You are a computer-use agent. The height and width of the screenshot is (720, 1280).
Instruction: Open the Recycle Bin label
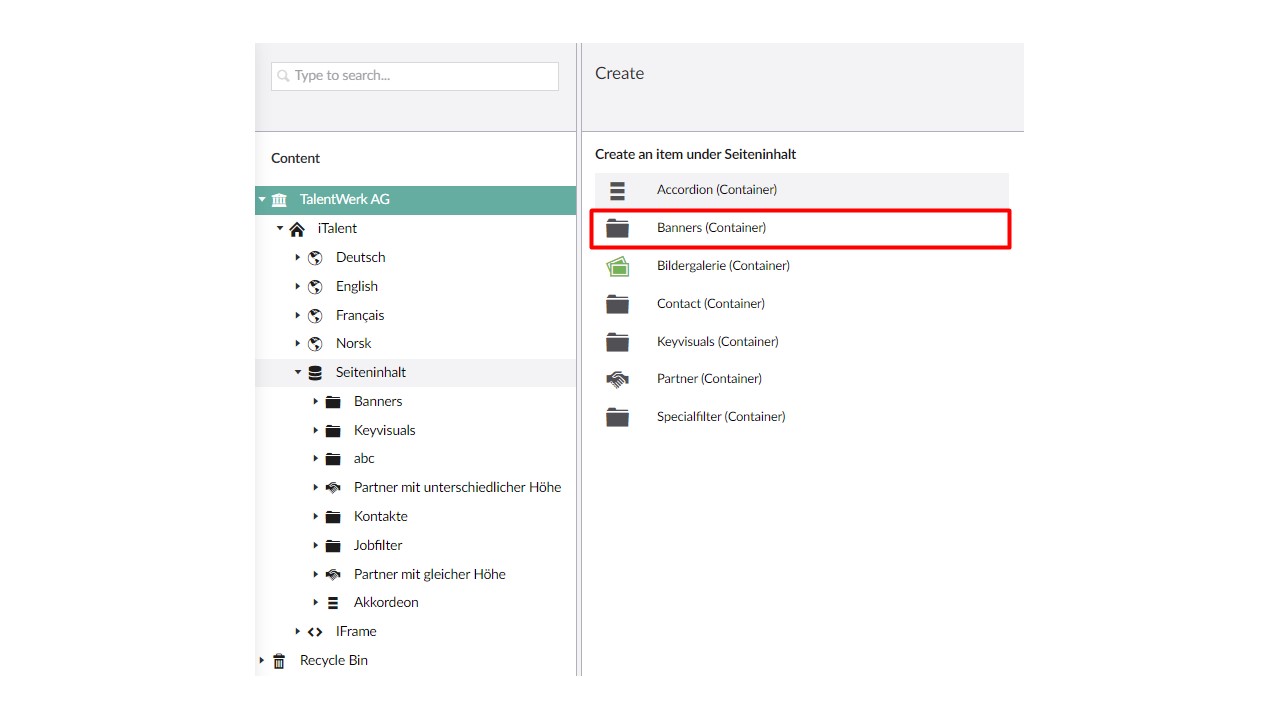tap(334, 661)
